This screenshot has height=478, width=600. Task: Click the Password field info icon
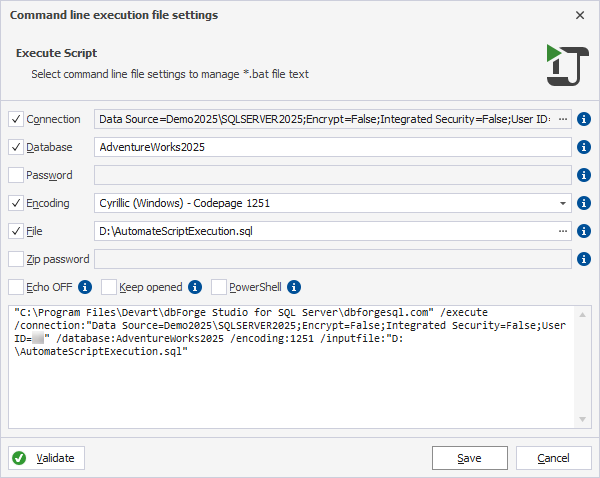584,175
